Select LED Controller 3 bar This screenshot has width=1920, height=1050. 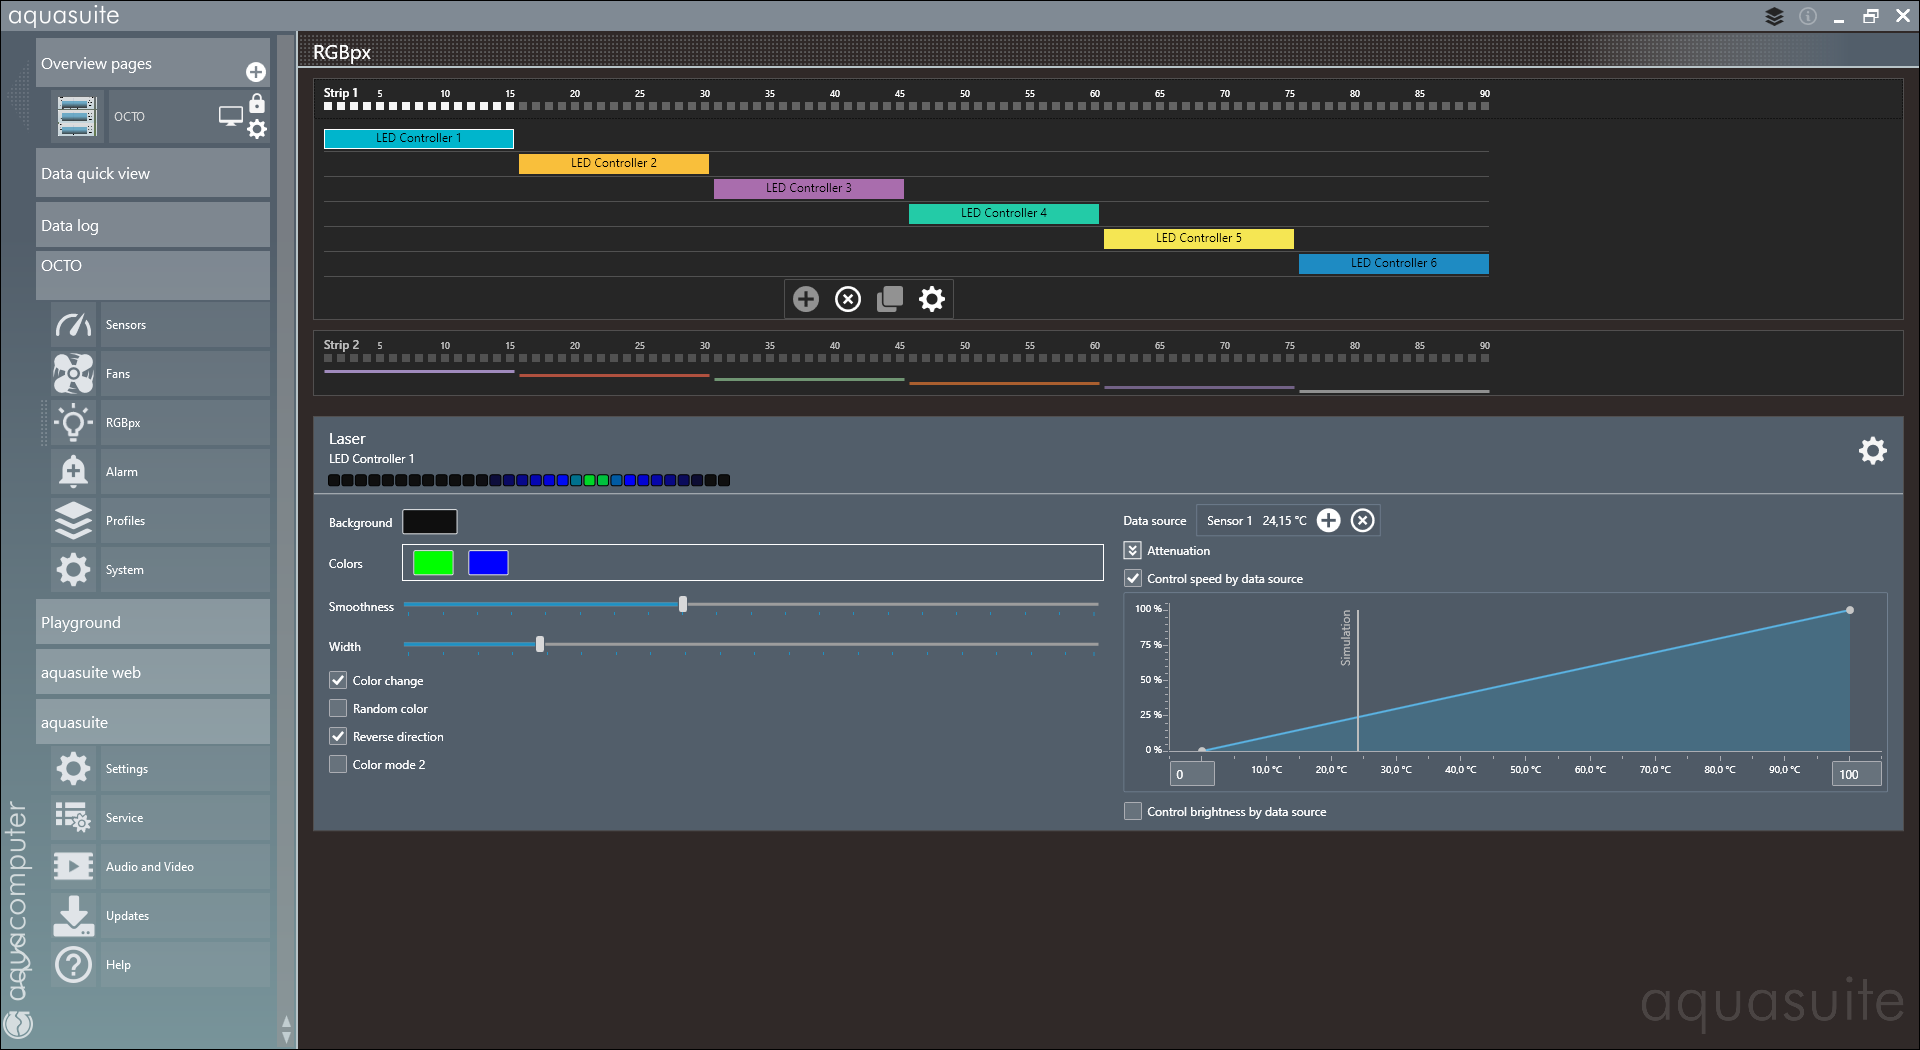(809, 188)
